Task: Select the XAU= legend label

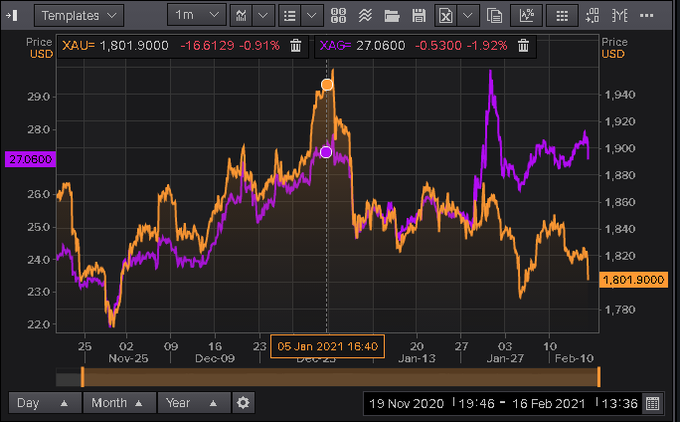Action: tap(78, 46)
